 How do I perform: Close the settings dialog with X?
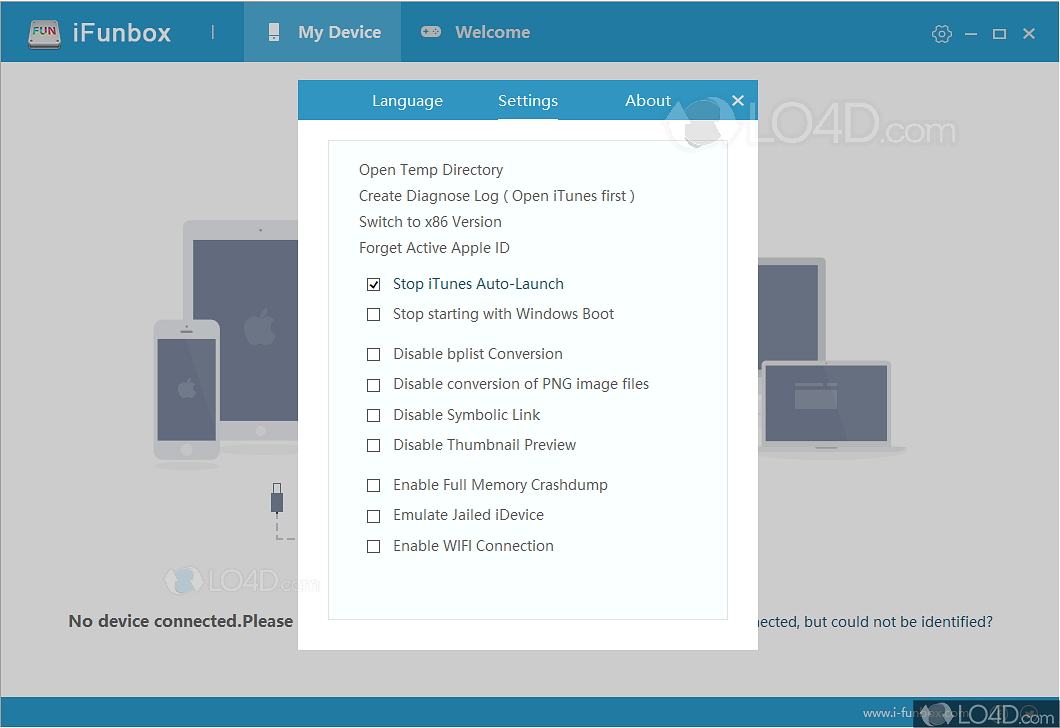(x=738, y=101)
